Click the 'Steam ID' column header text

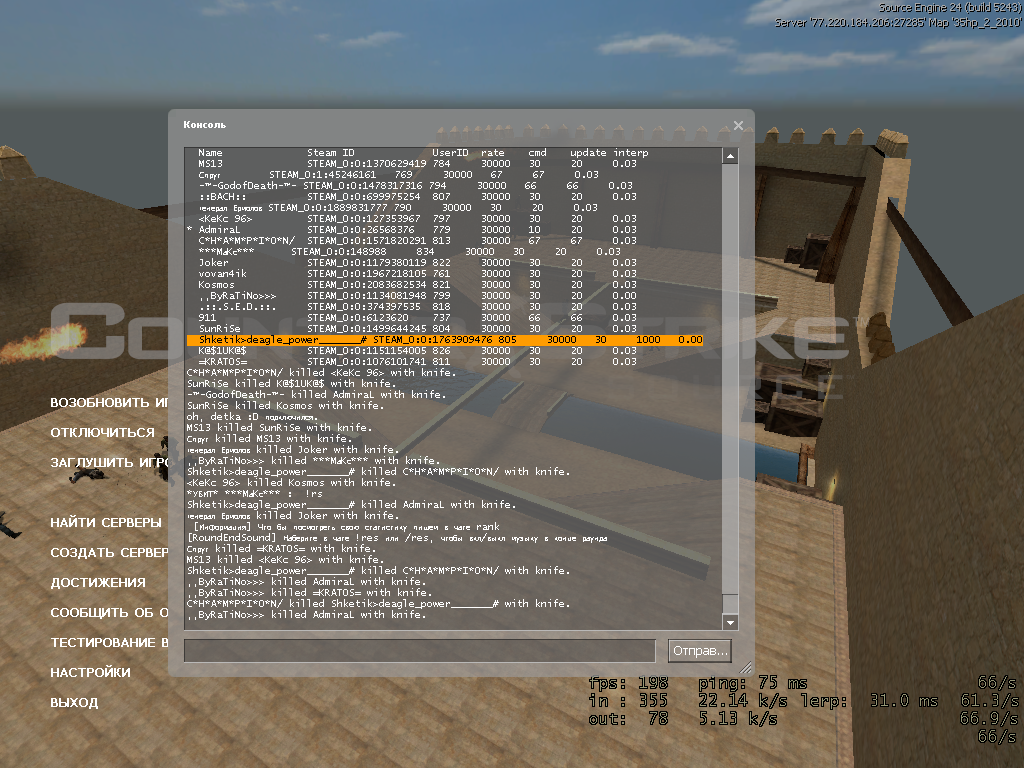pos(330,153)
